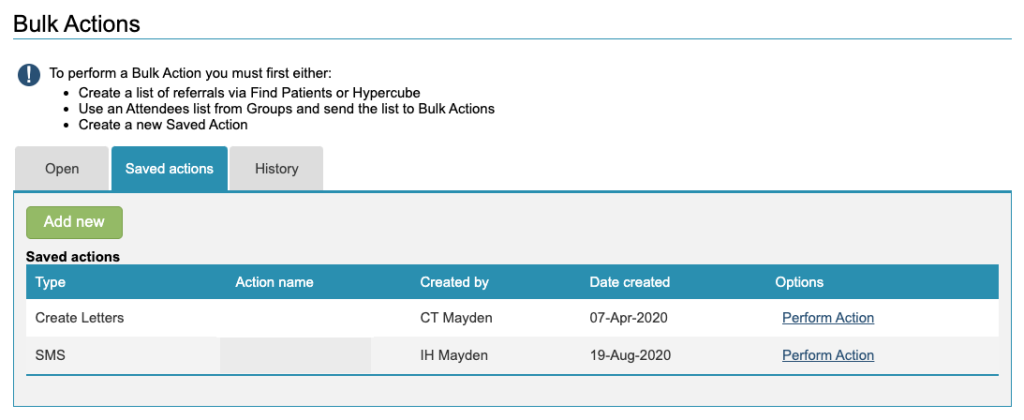Image resolution: width=1024 pixels, height=420 pixels.
Task: Click the Type column header
Action: 50,282
